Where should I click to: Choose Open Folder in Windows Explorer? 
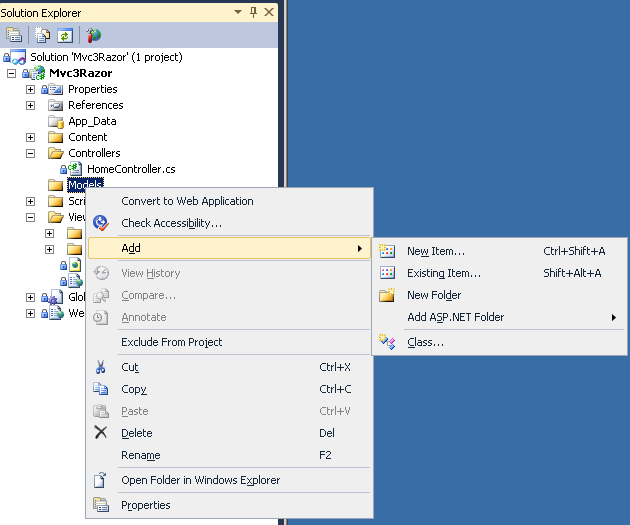pyautogui.click(x=229, y=480)
